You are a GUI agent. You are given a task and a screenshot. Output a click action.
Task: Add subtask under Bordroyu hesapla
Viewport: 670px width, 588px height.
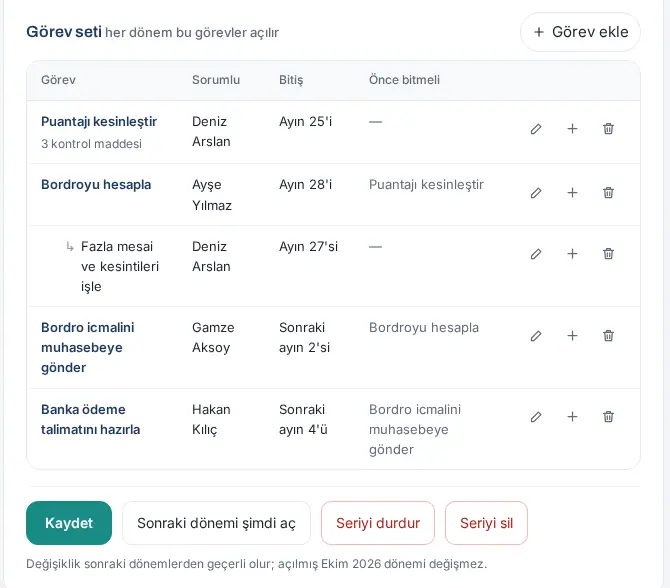point(572,193)
